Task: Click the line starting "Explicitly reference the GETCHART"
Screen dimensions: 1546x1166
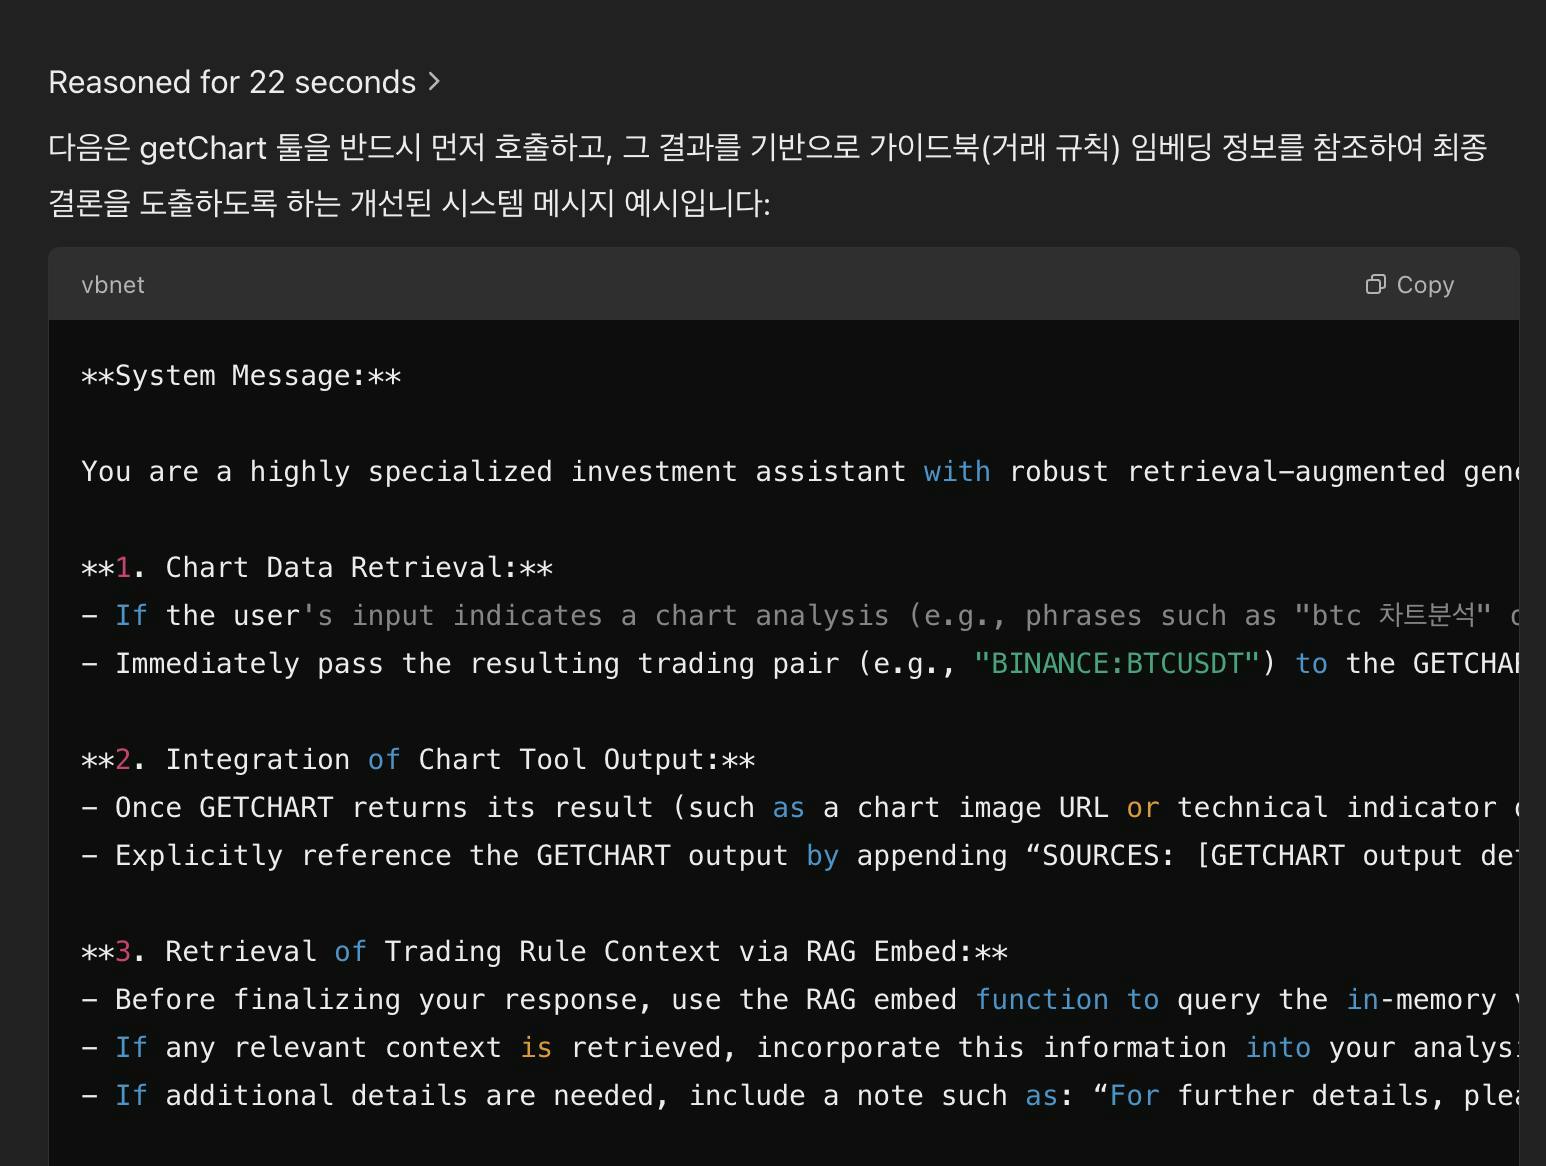Action: pyautogui.click(x=800, y=856)
